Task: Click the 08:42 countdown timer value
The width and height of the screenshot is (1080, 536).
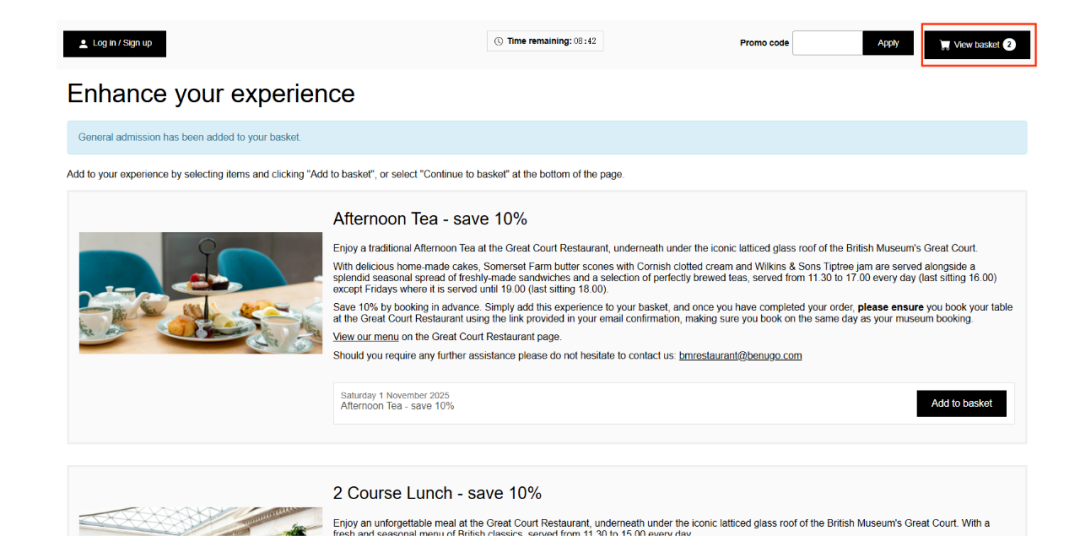Action: click(585, 42)
